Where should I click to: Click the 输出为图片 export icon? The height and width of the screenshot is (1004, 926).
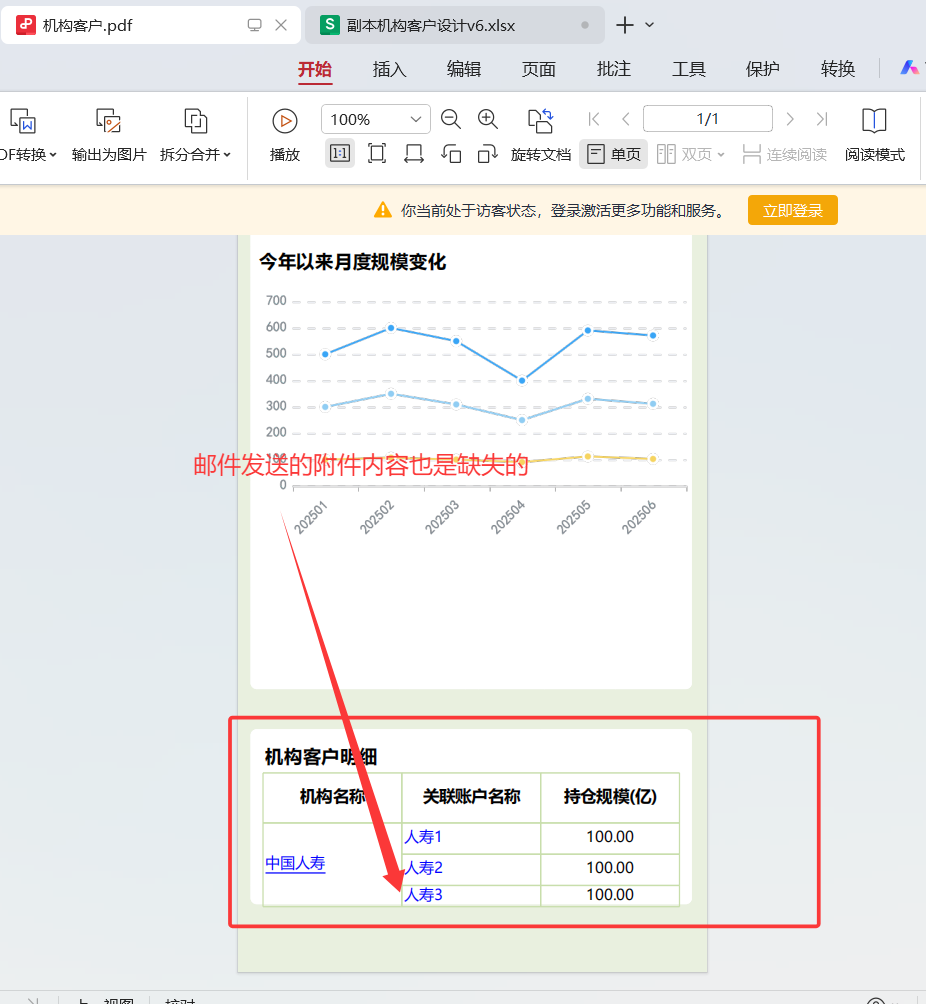click(109, 121)
